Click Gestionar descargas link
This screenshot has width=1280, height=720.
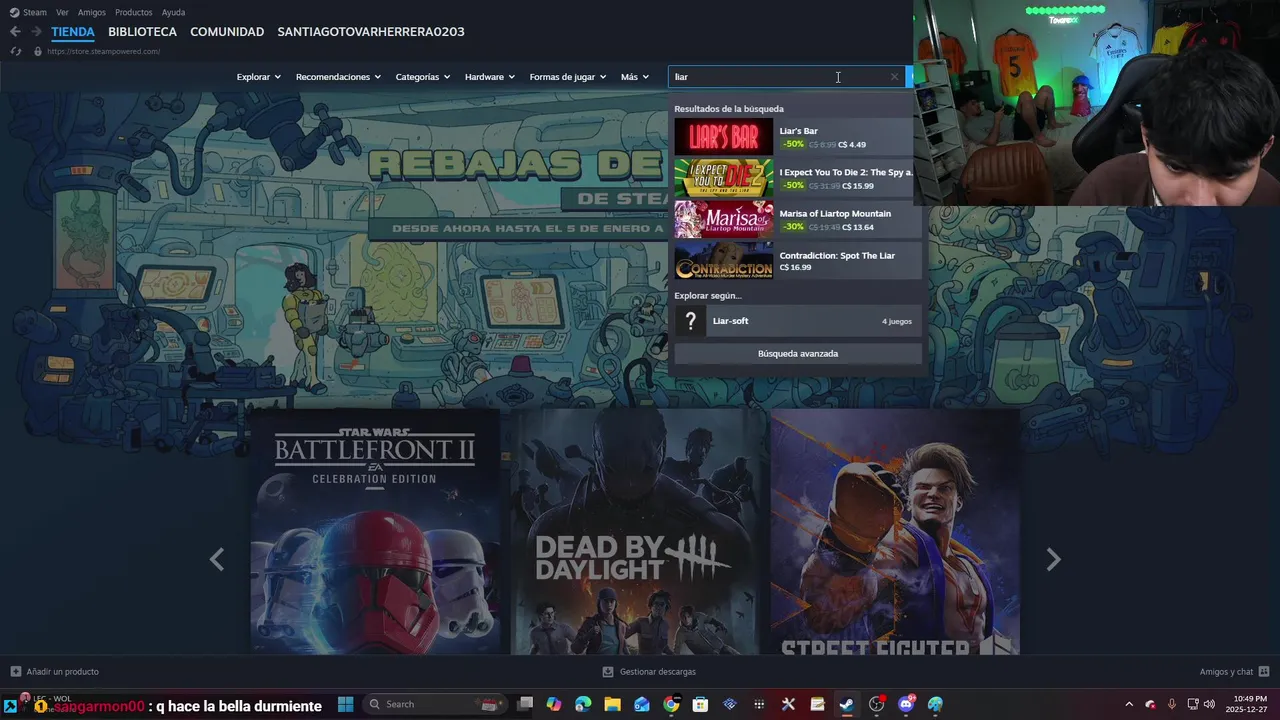point(657,672)
